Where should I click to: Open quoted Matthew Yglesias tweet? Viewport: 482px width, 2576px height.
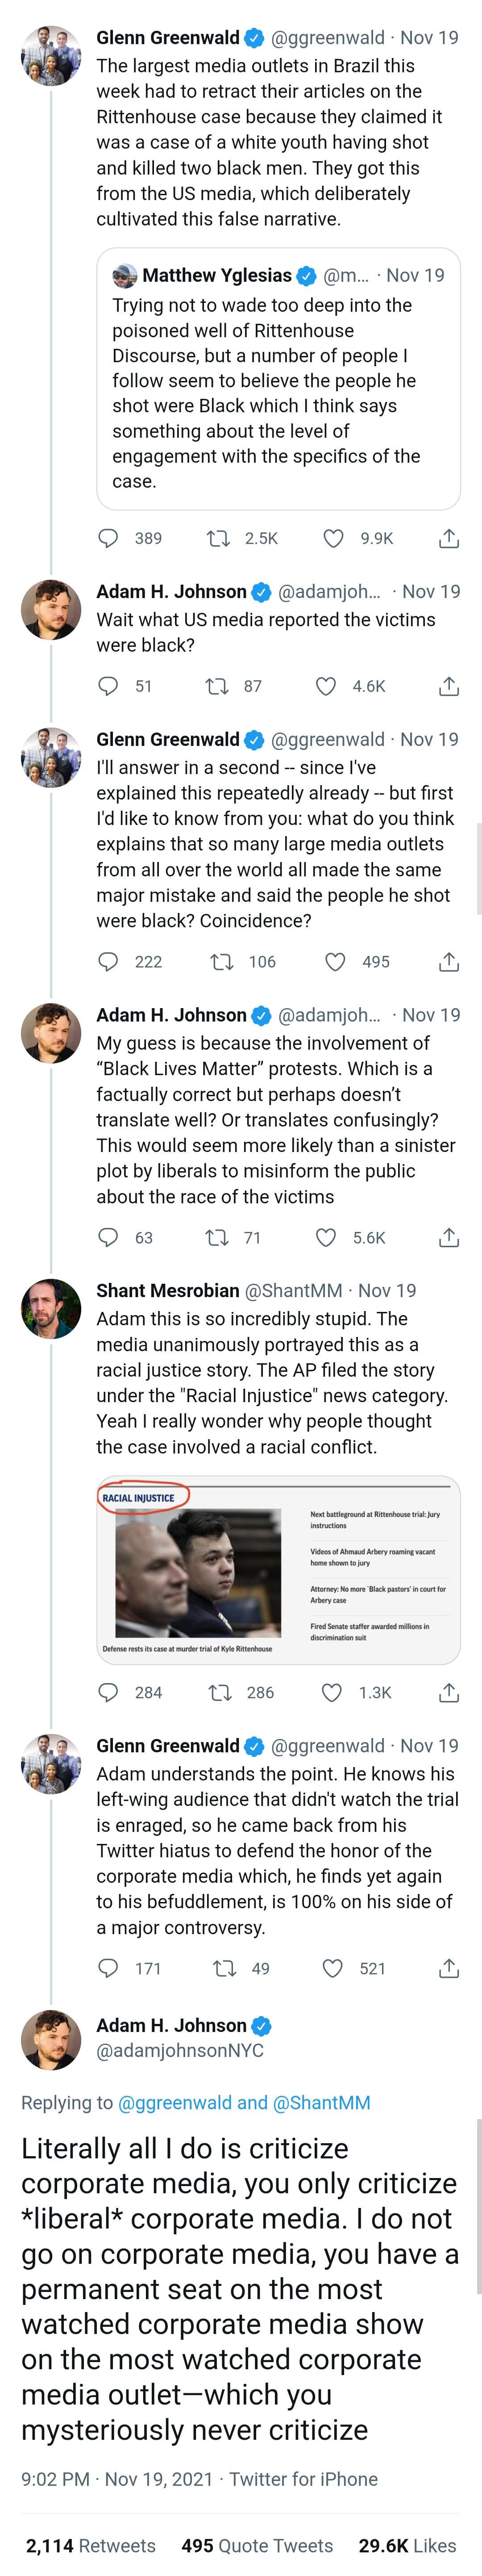278,380
